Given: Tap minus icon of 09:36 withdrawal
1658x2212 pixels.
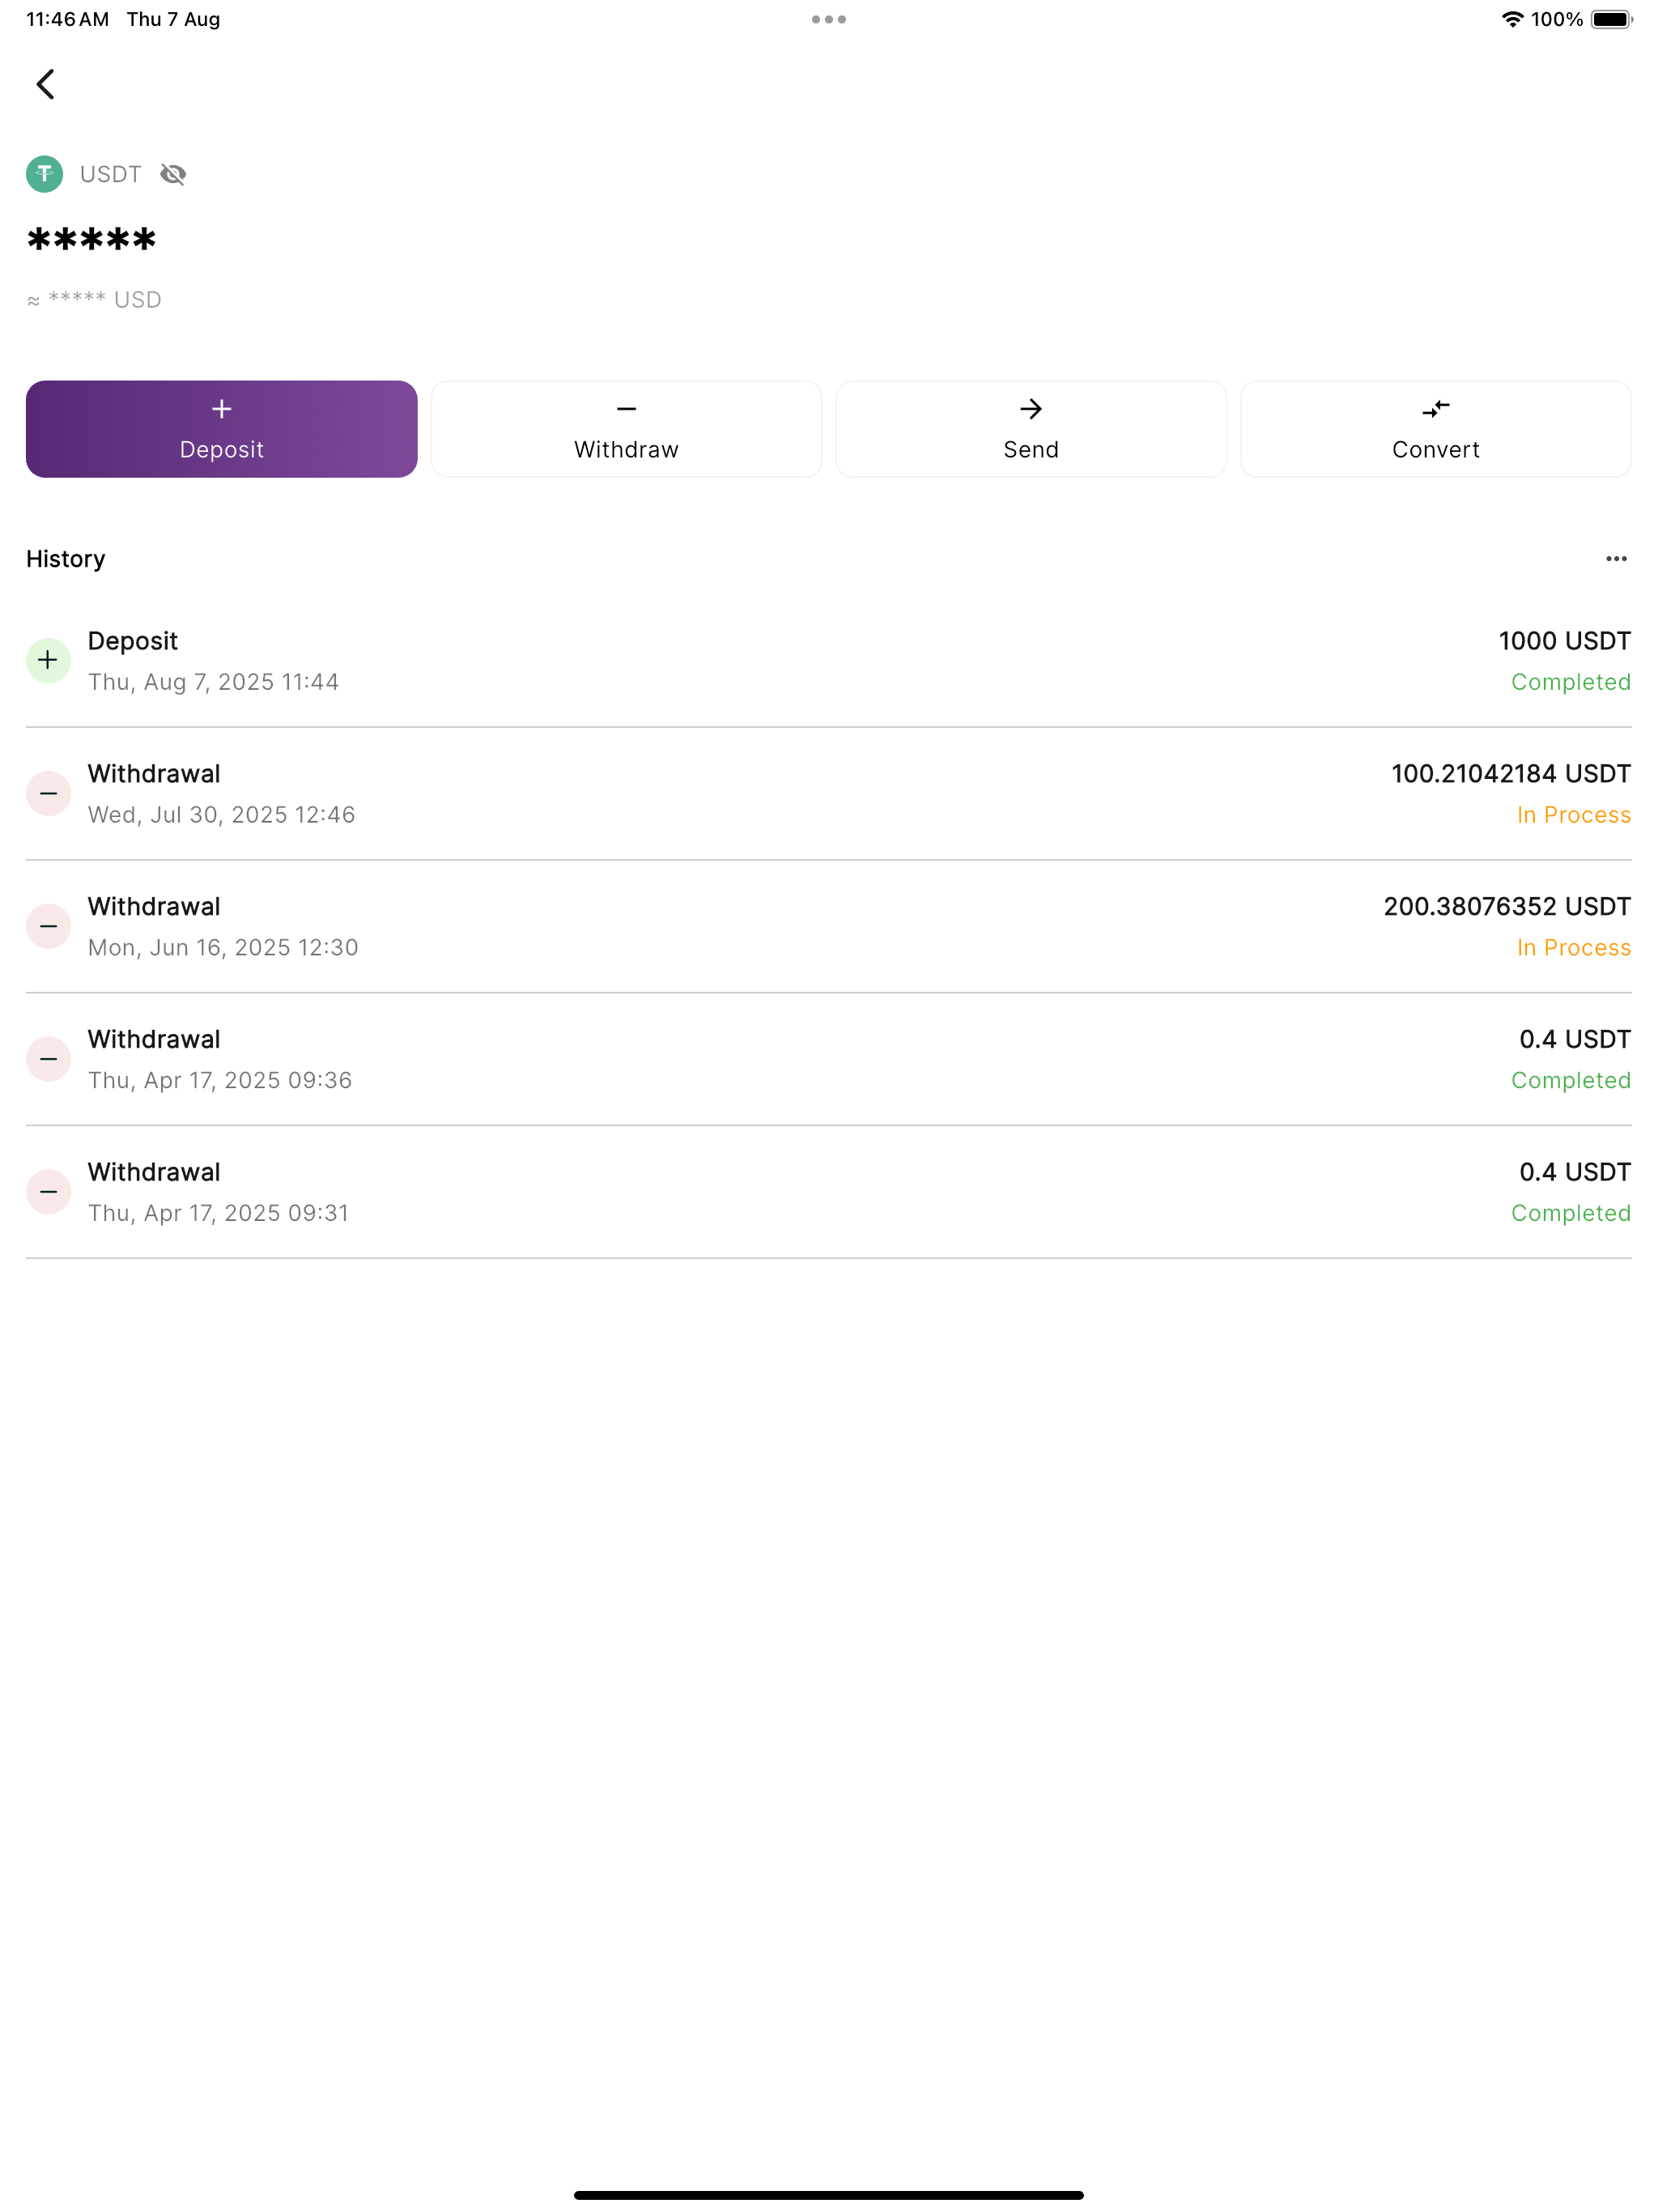Looking at the screenshot, I should click(48, 1059).
